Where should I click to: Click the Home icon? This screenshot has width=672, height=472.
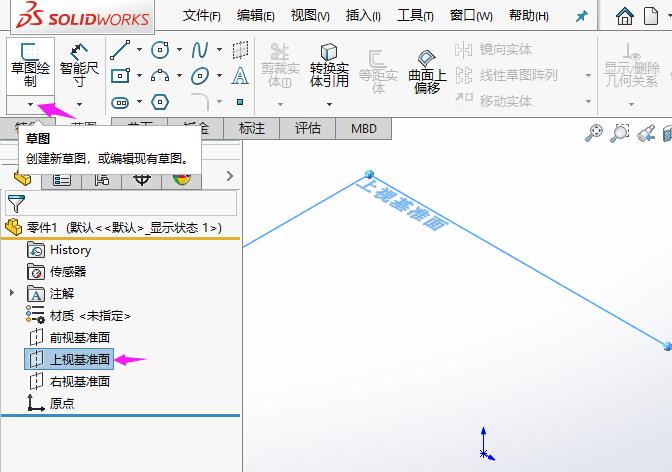click(624, 17)
